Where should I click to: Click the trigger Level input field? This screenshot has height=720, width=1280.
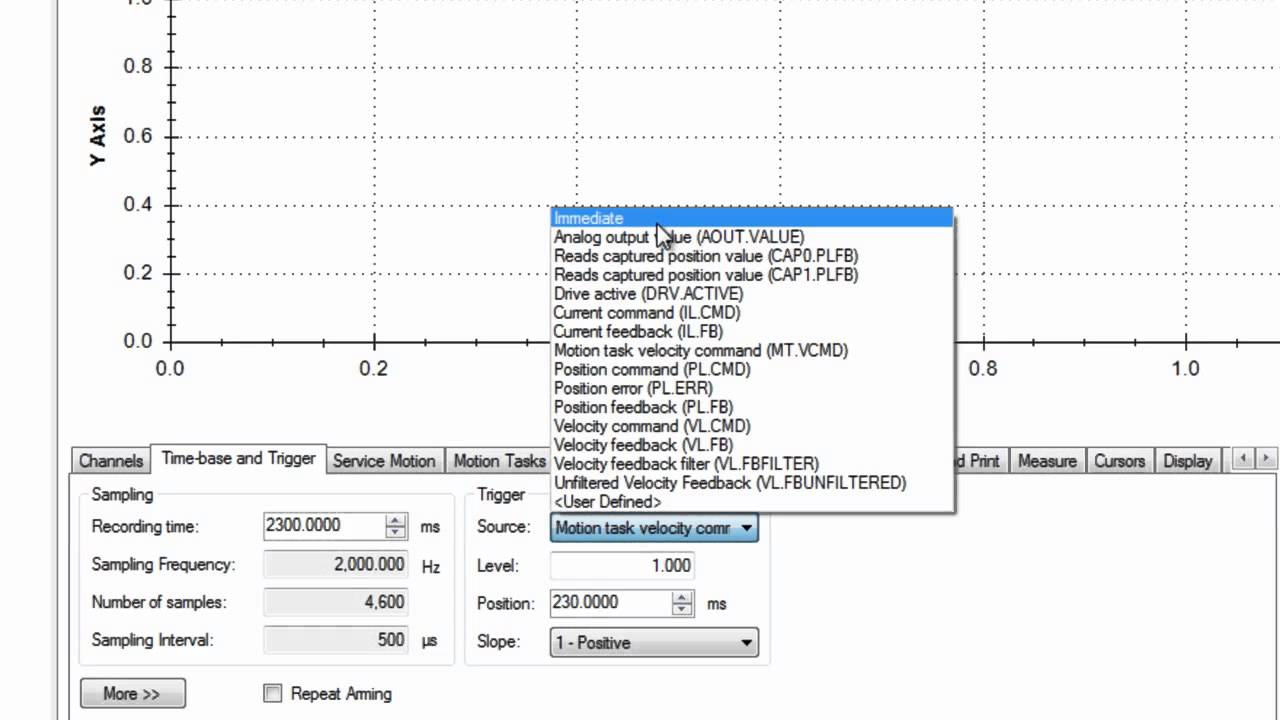pyautogui.click(x=623, y=566)
